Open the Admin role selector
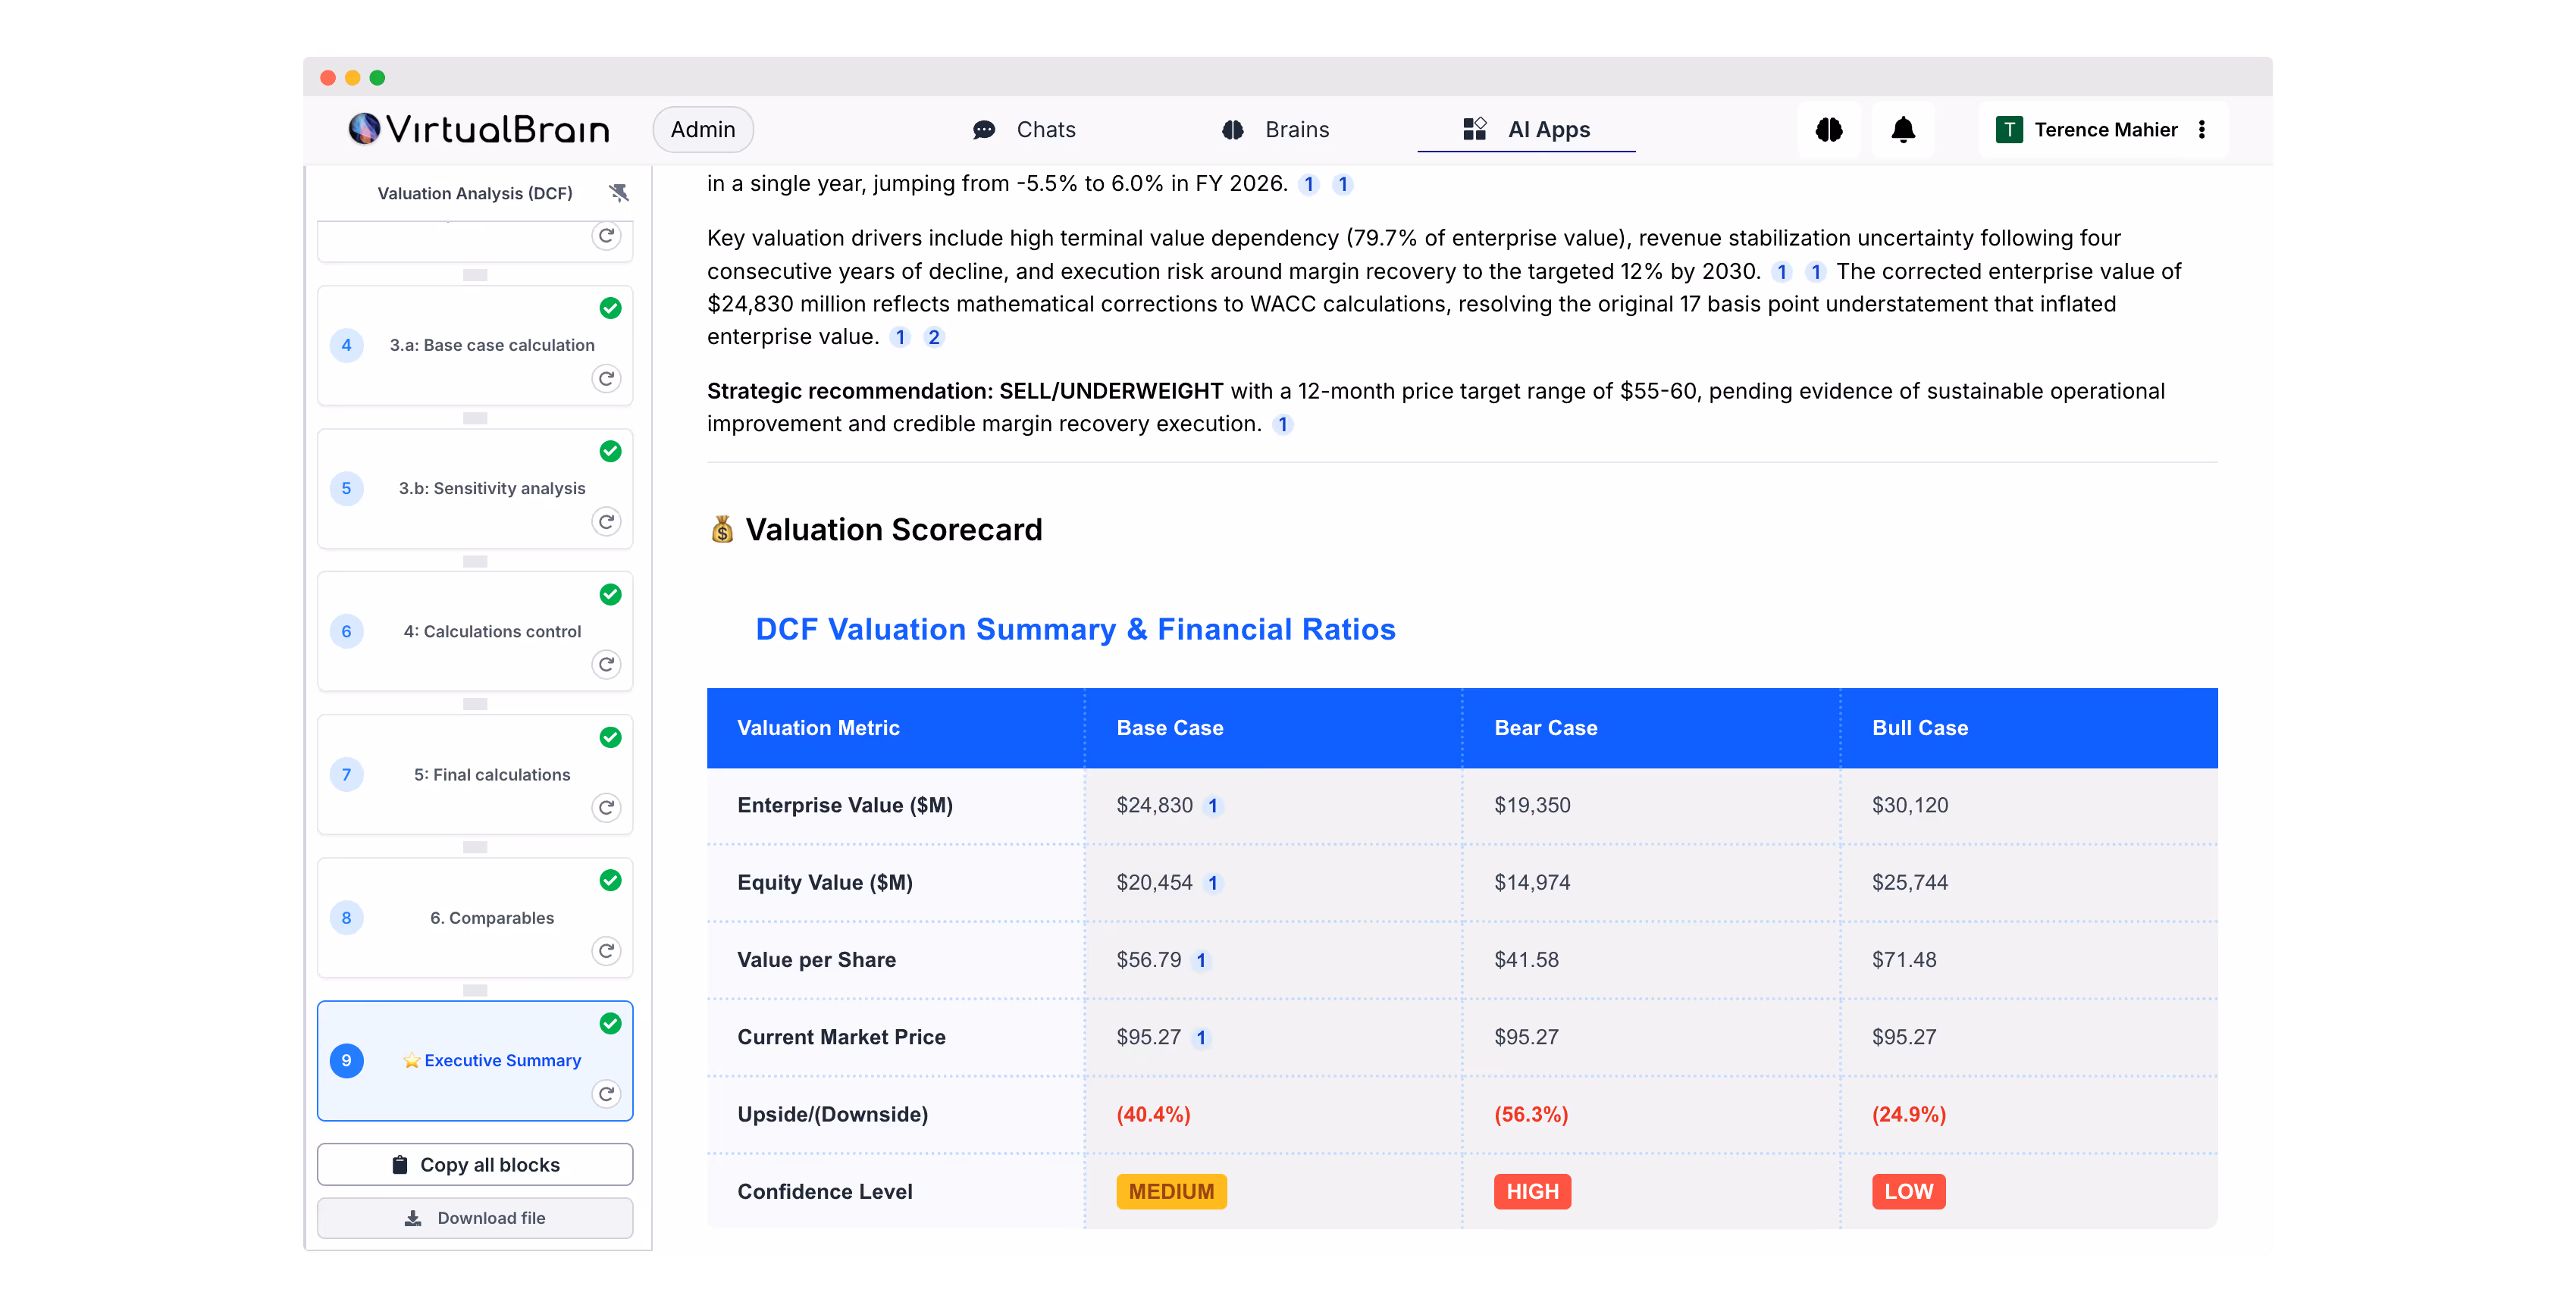This screenshot has width=2576, height=1308. coord(703,130)
